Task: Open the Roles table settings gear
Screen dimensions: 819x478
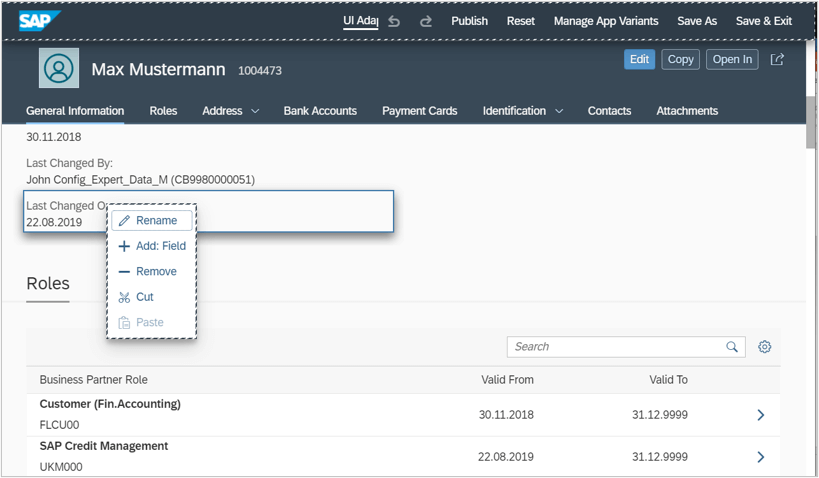Action: pos(765,347)
